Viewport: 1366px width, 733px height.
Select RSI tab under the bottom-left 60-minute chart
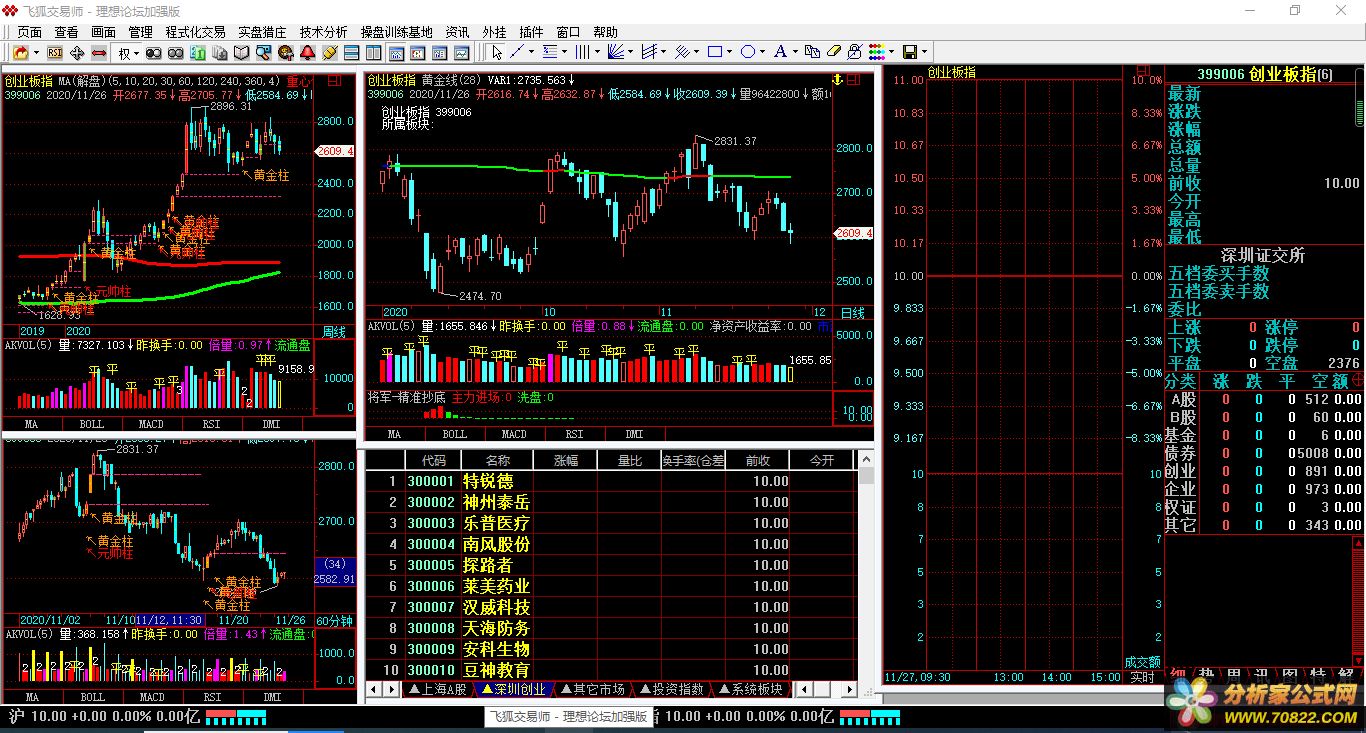pyautogui.click(x=212, y=696)
